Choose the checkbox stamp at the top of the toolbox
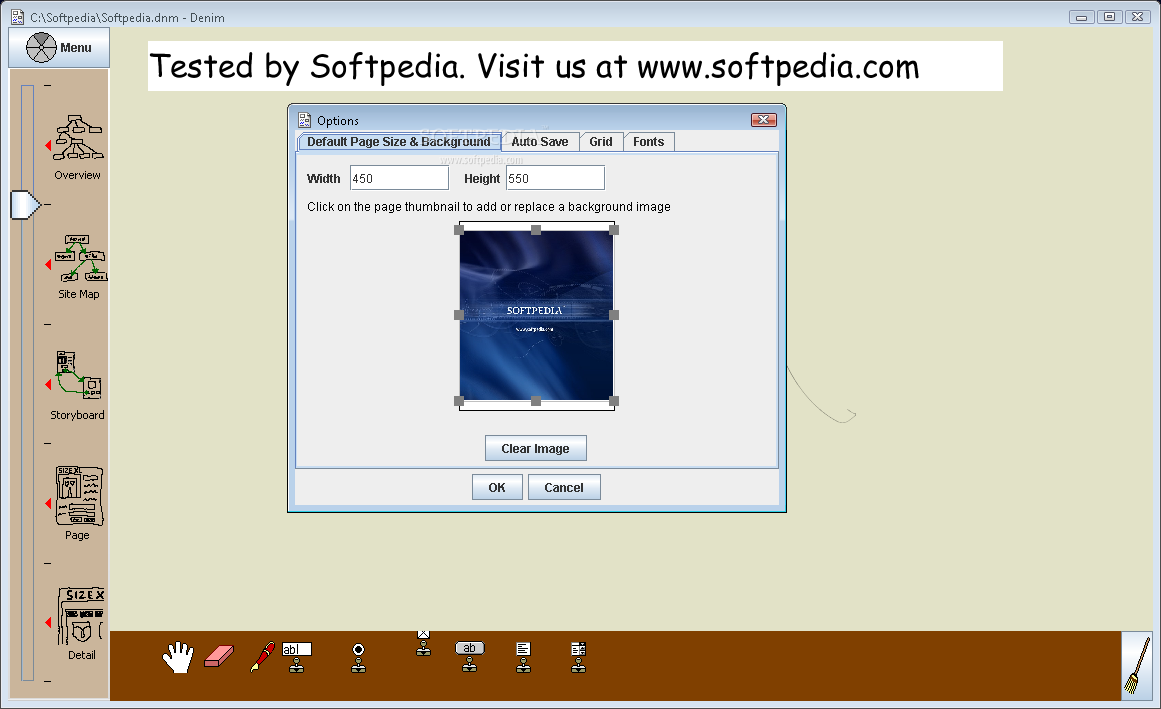Viewport: 1161px width, 709px height. click(424, 643)
